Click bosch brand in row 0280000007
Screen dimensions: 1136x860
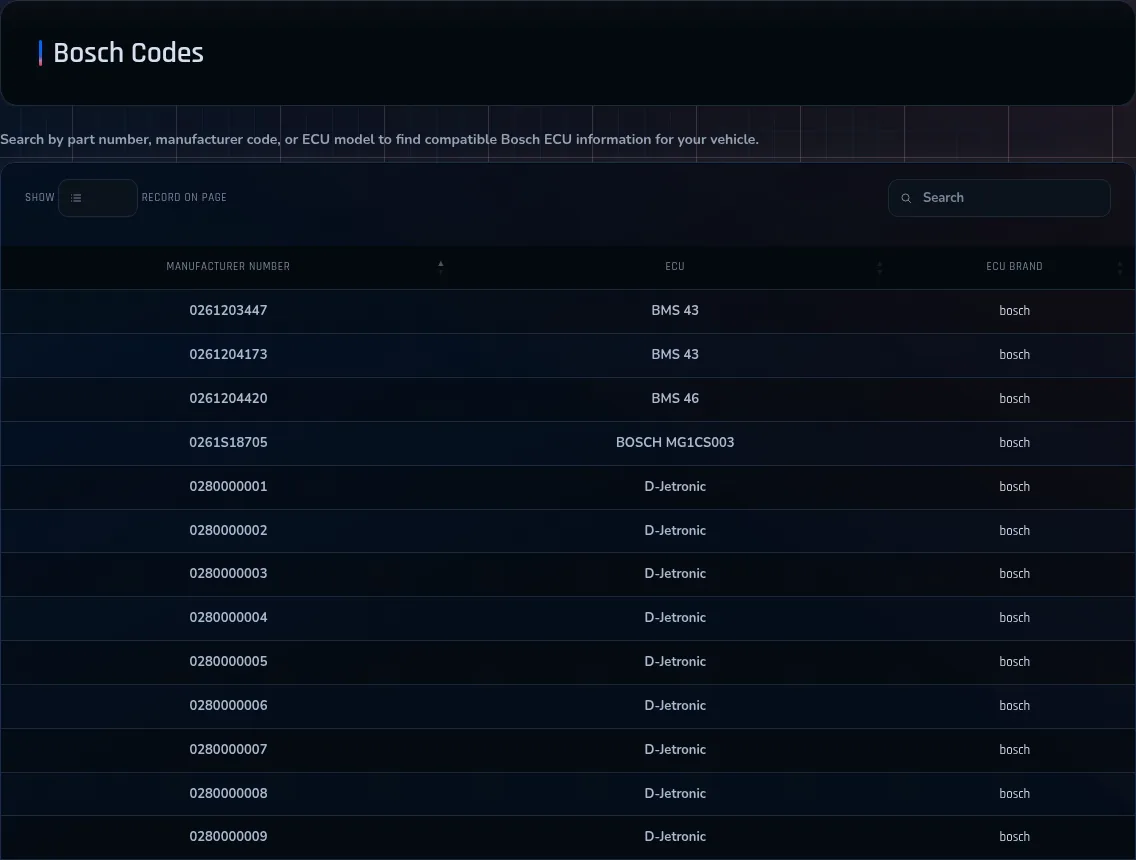click(1014, 749)
